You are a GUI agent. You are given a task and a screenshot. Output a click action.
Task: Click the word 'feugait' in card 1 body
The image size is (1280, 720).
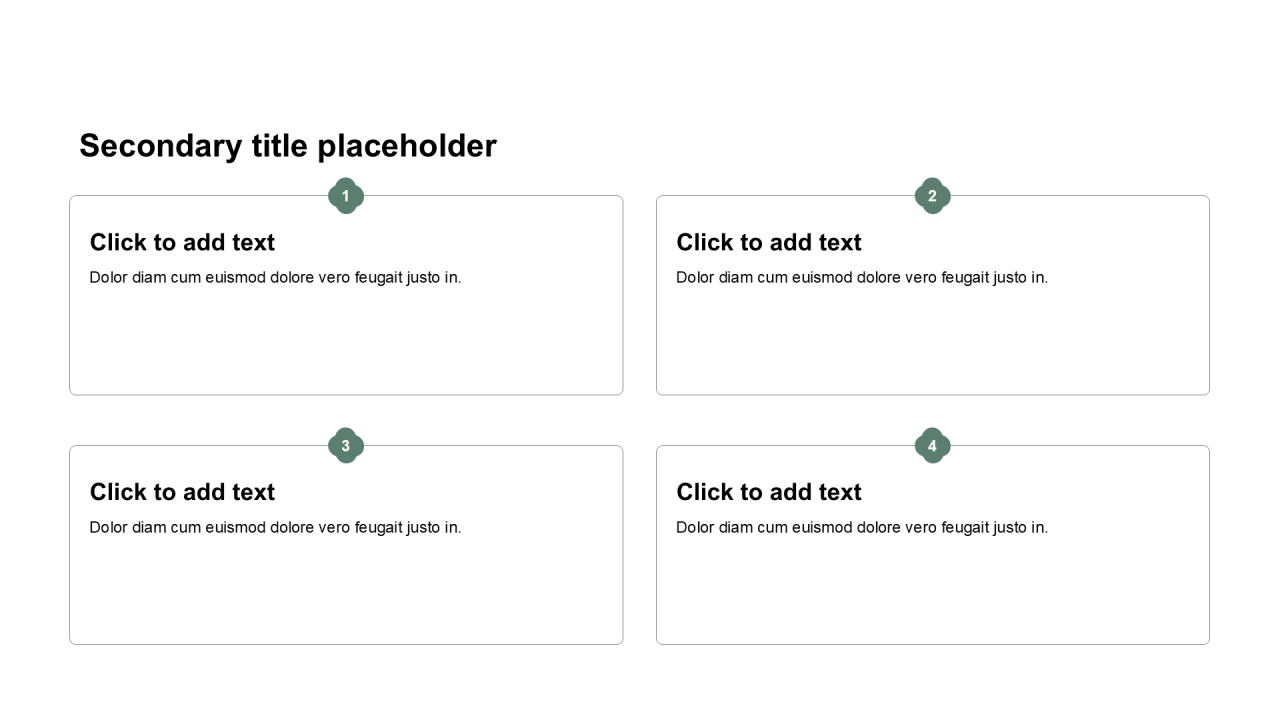(x=379, y=278)
